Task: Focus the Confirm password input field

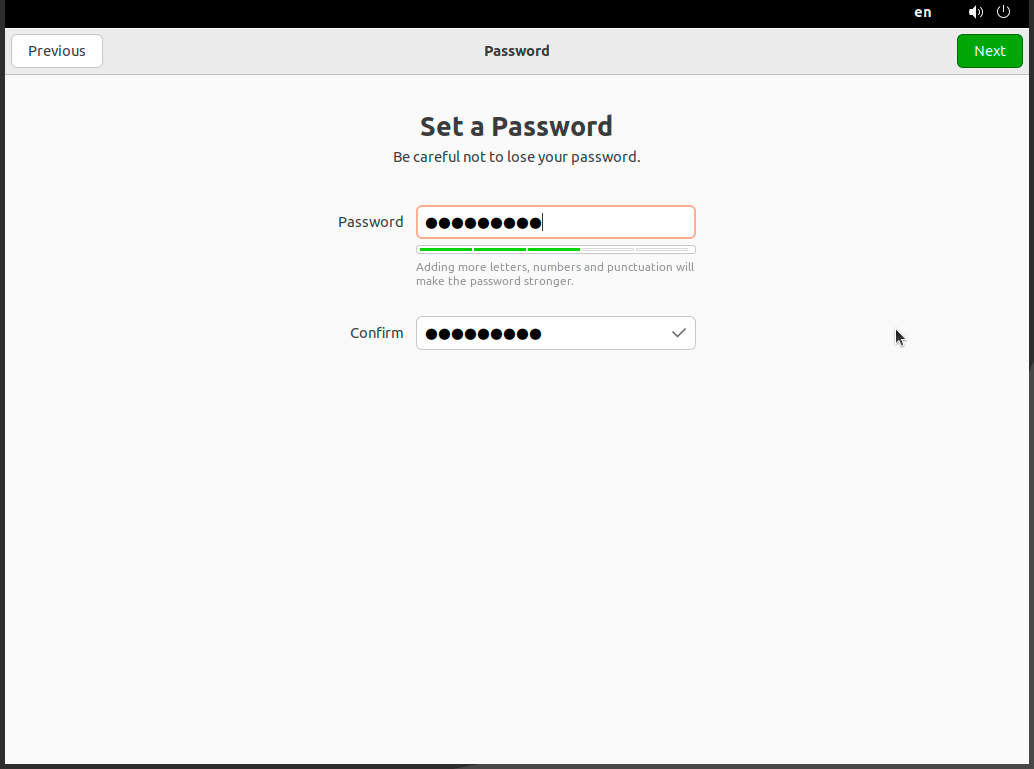Action: click(555, 333)
